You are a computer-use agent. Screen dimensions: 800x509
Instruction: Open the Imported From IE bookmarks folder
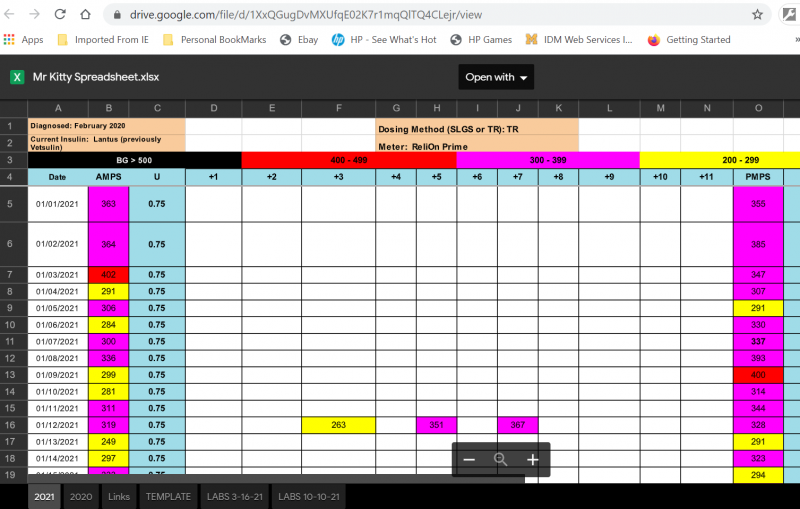[102, 40]
